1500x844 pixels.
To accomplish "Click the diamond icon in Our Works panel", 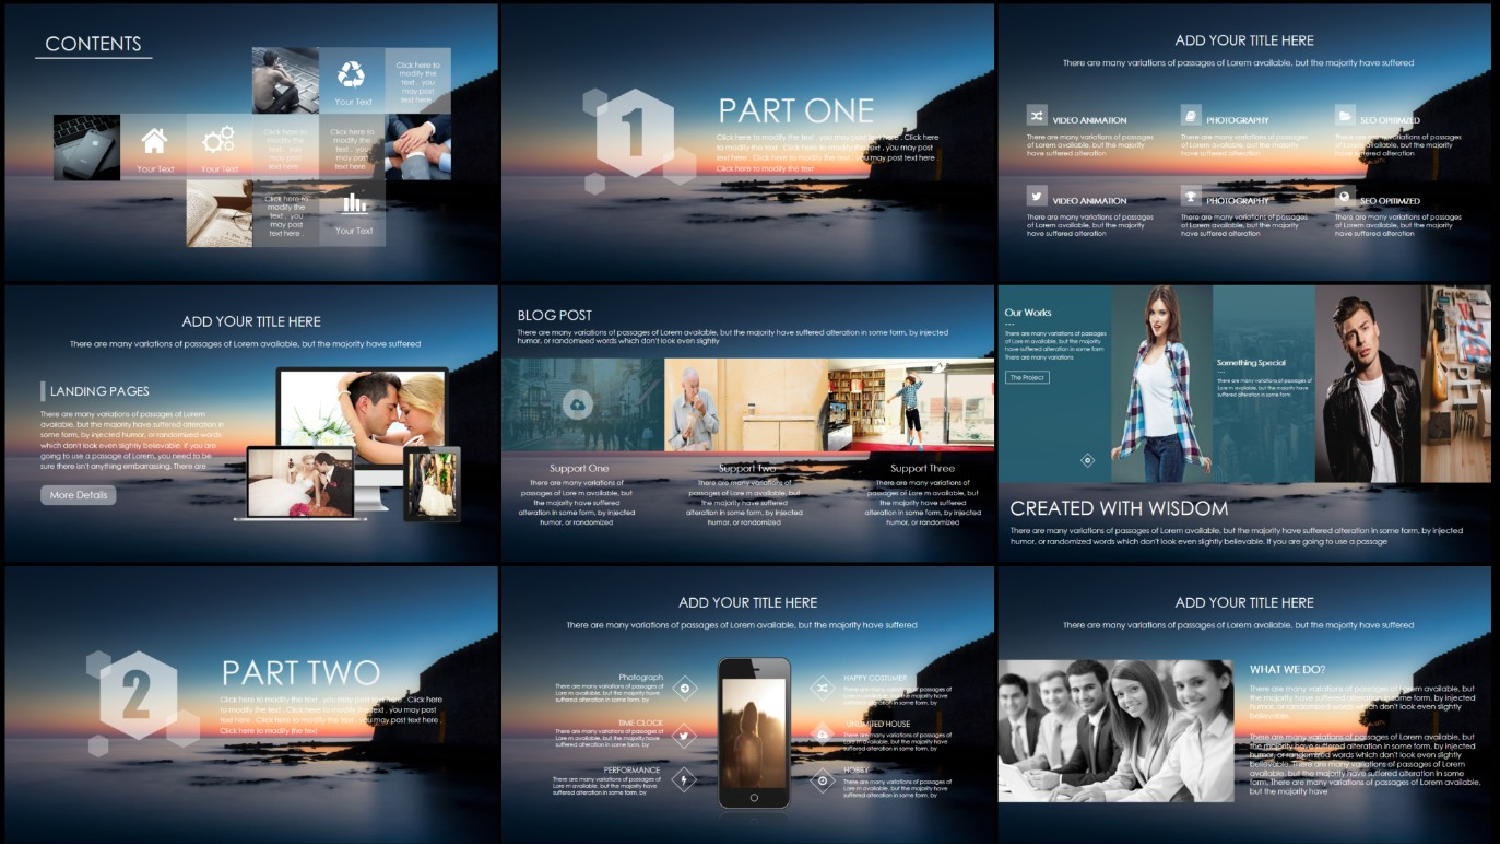I will pyautogui.click(x=1088, y=460).
